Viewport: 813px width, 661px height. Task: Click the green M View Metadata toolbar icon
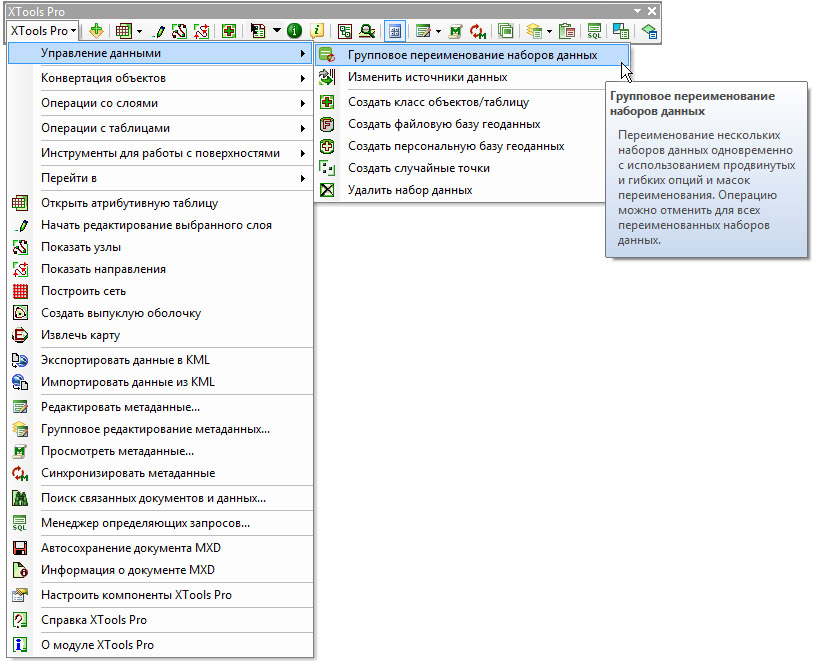tap(455, 31)
